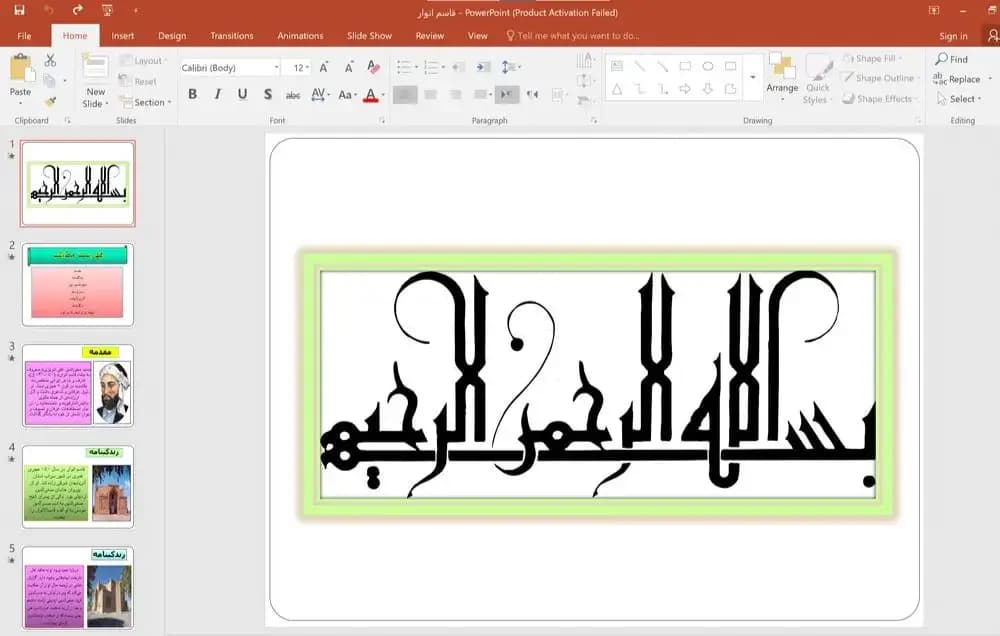The width and height of the screenshot is (1000, 636).
Task: Click the Paste clipboard icon
Action: [21, 68]
